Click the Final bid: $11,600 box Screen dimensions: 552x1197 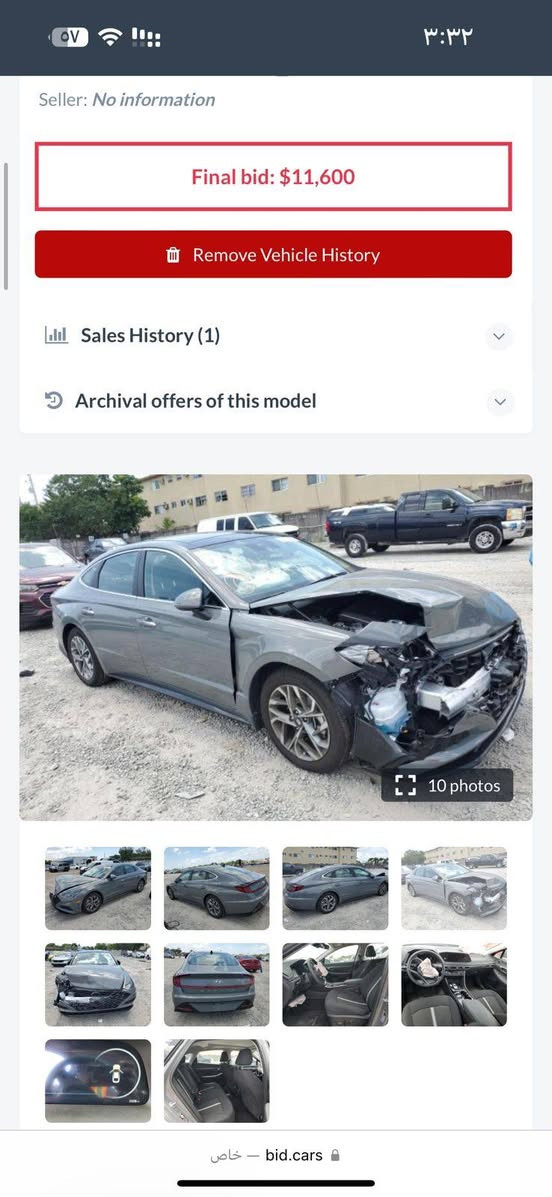point(273,176)
